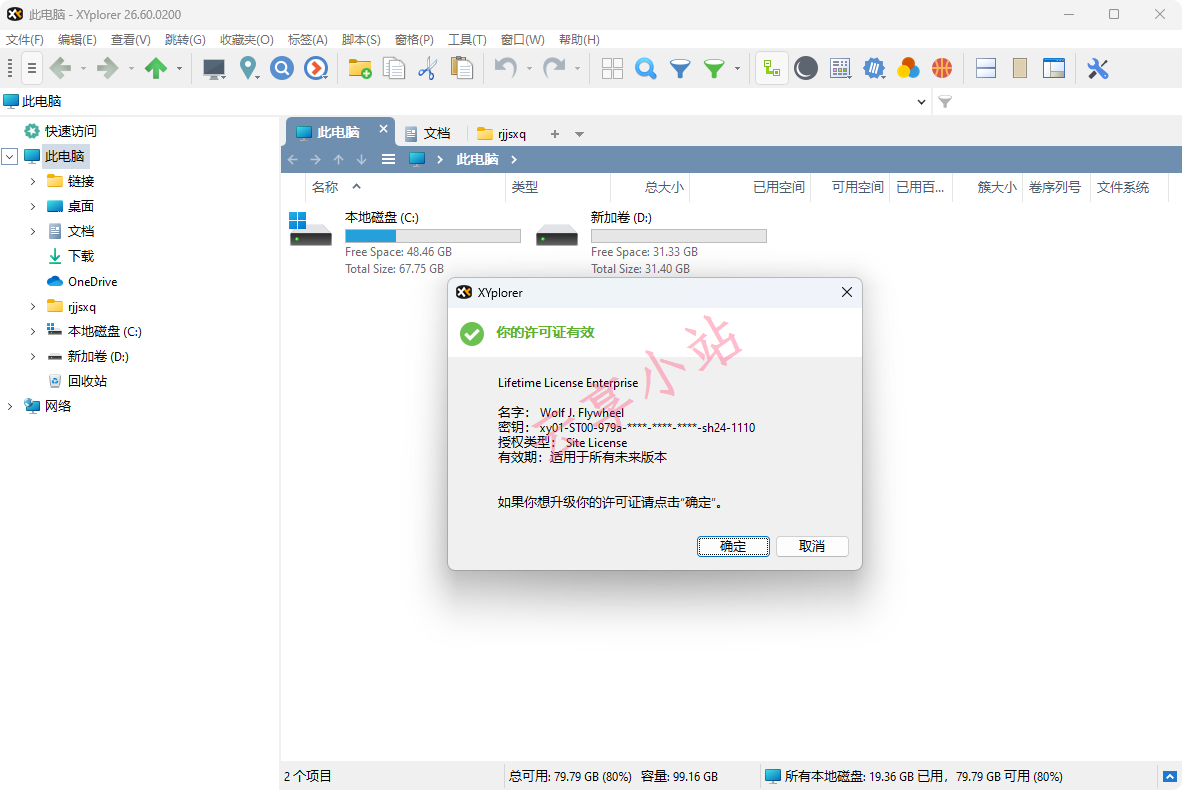Switch to the rjjsxq tab

pos(502,133)
